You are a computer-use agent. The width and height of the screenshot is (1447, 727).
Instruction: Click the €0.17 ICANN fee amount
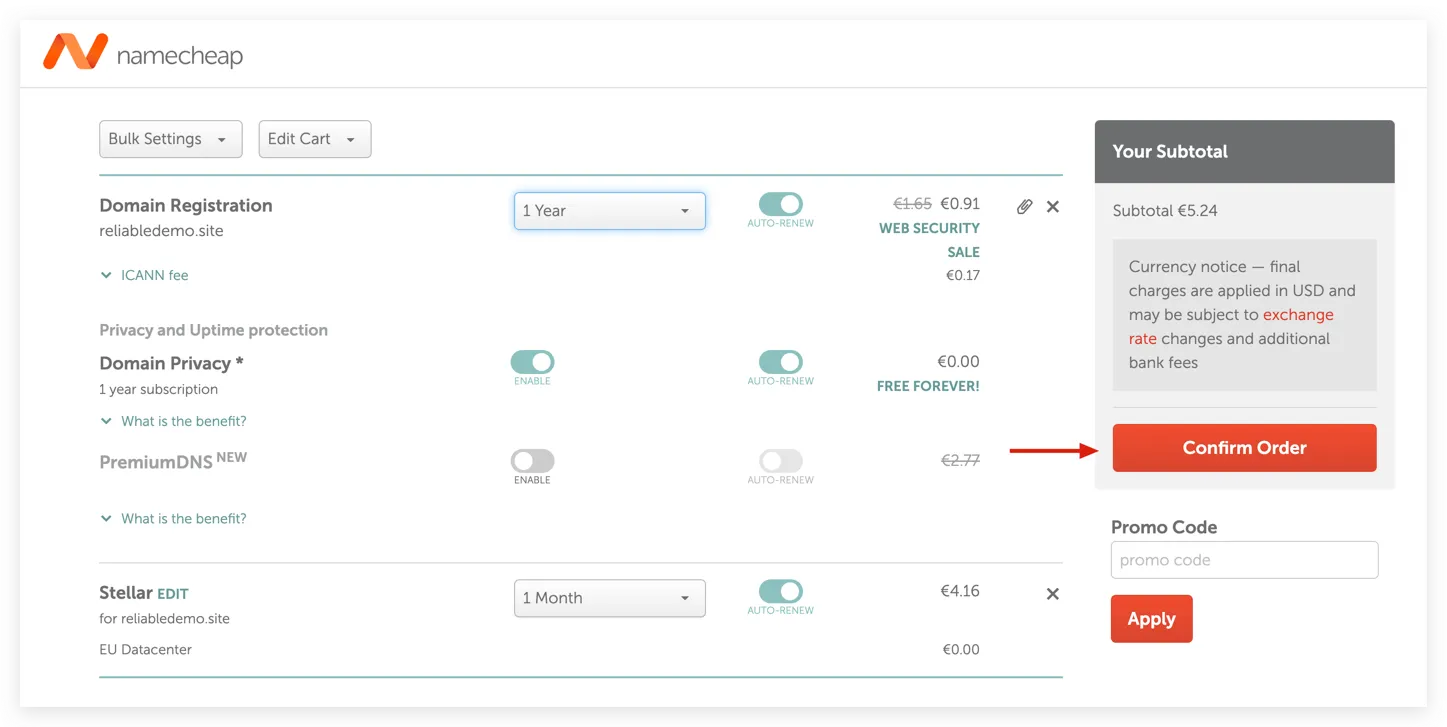963,275
